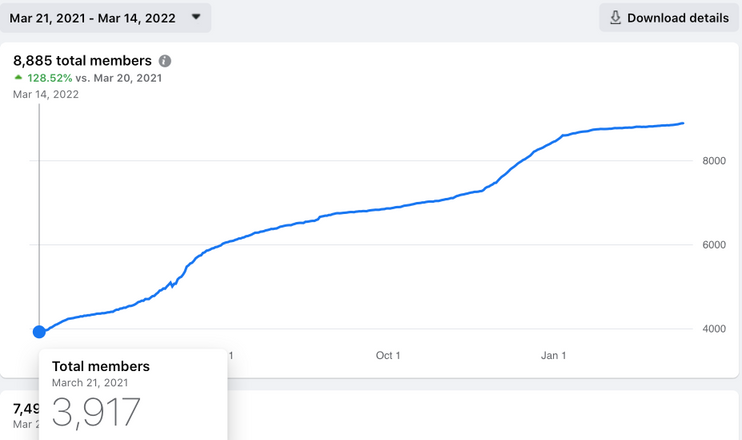
Task: Click the caret arrow beside the date range
Action: [x=196, y=17]
